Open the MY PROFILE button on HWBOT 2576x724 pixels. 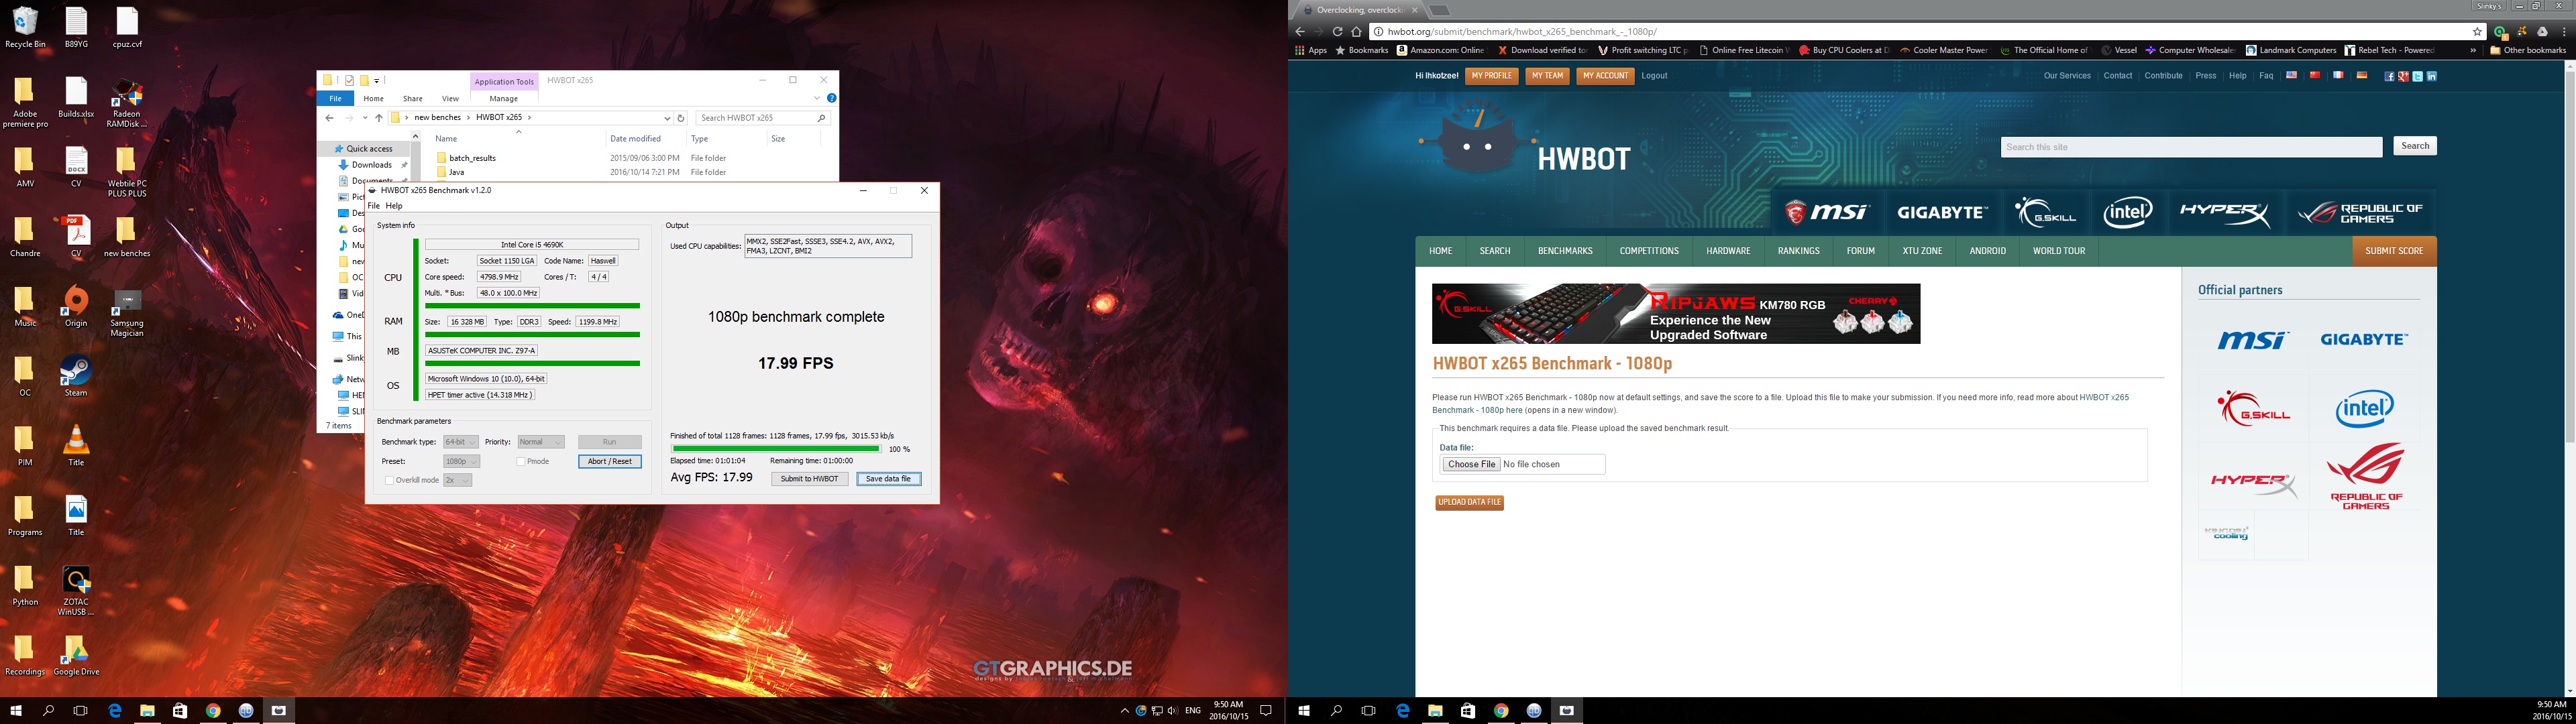(1492, 76)
